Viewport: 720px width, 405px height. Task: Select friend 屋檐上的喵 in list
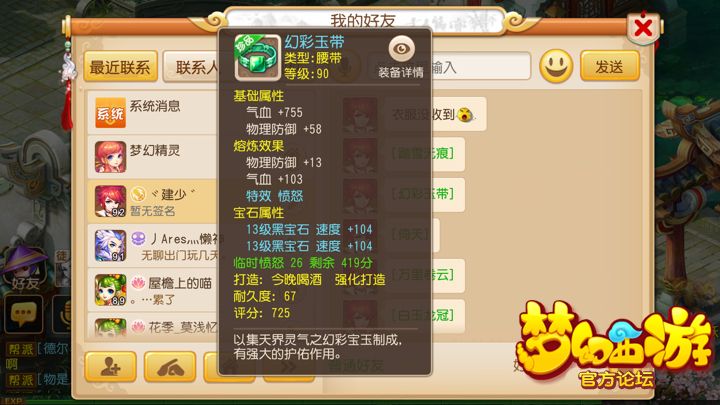click(x=152, y=290)
